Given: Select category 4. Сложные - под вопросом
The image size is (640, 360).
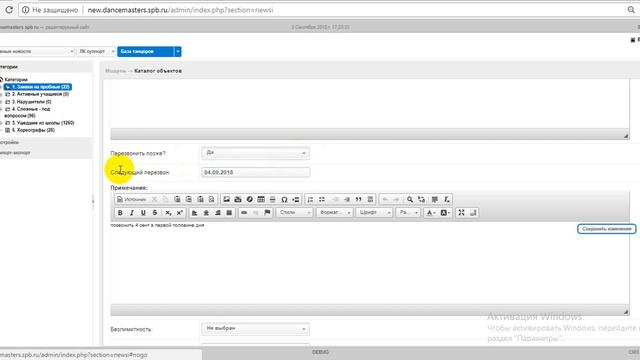Looking at the screenshot, I should tap(28, 112).
